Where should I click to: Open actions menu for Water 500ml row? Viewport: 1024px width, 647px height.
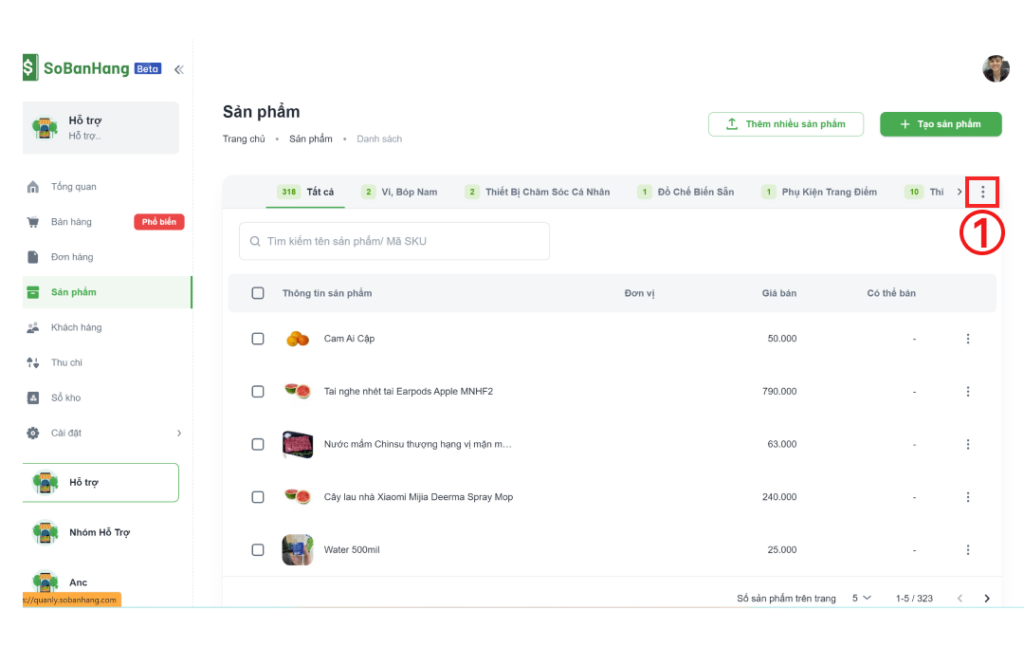click(967, 550)
